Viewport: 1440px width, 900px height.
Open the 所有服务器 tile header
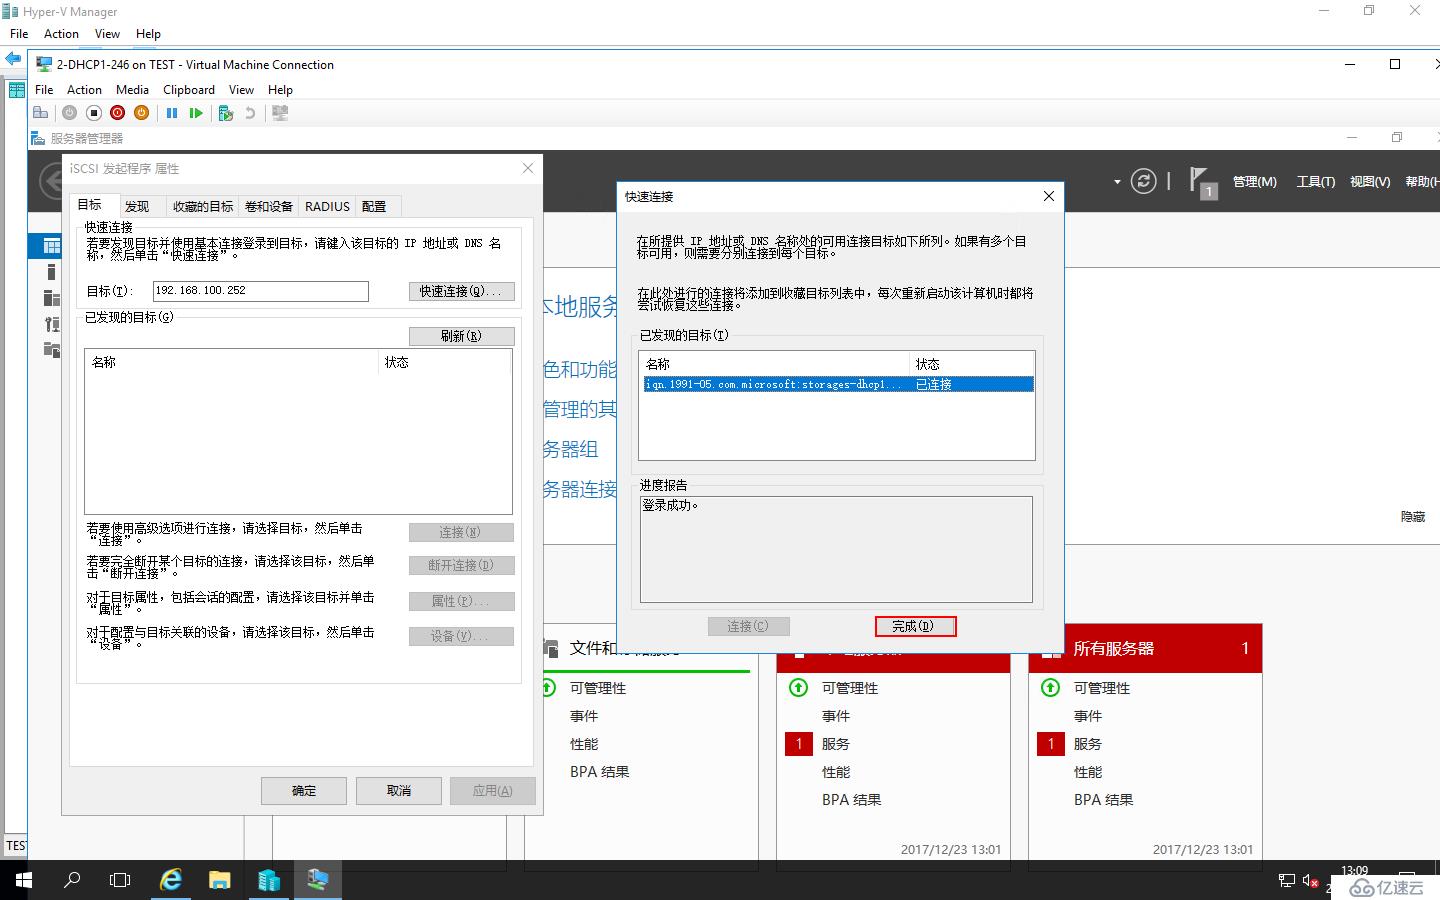coord(1145,649)
